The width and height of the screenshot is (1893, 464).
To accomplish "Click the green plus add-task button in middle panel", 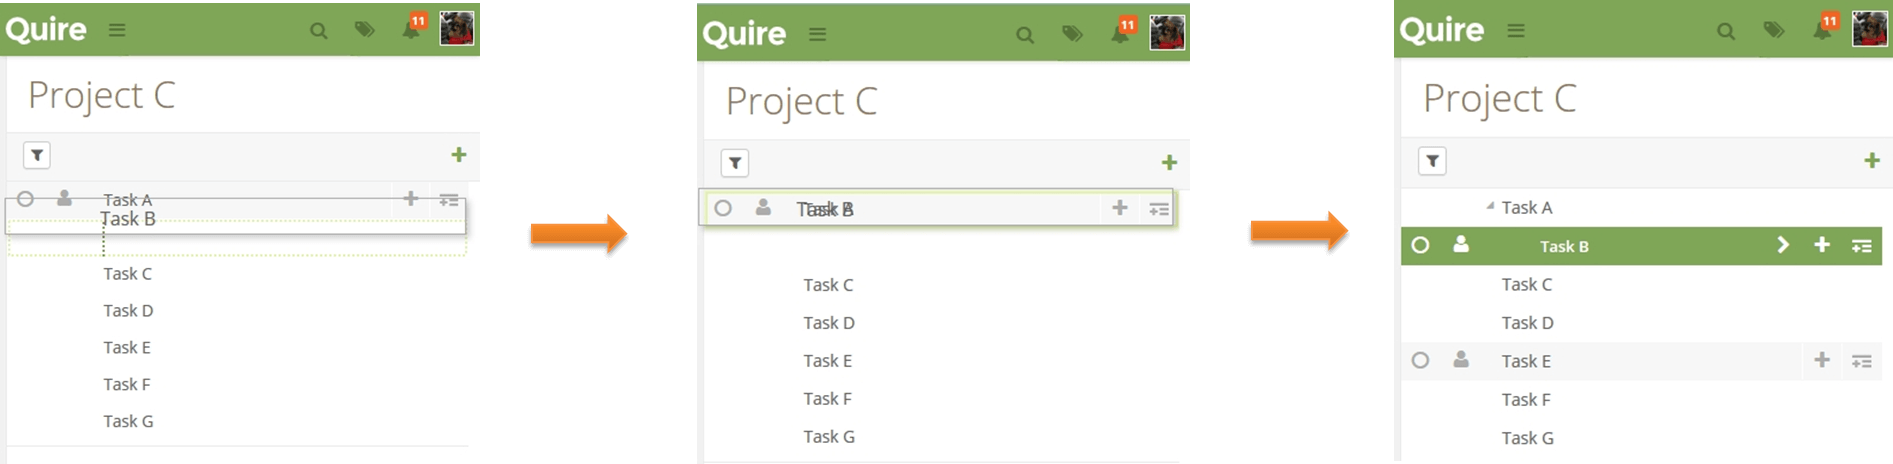I will click(x=1169, y=162).
